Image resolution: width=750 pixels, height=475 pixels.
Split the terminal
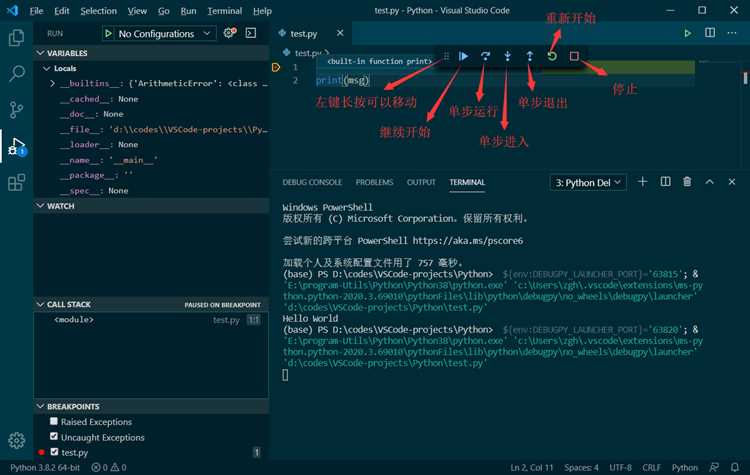[665, 182]
